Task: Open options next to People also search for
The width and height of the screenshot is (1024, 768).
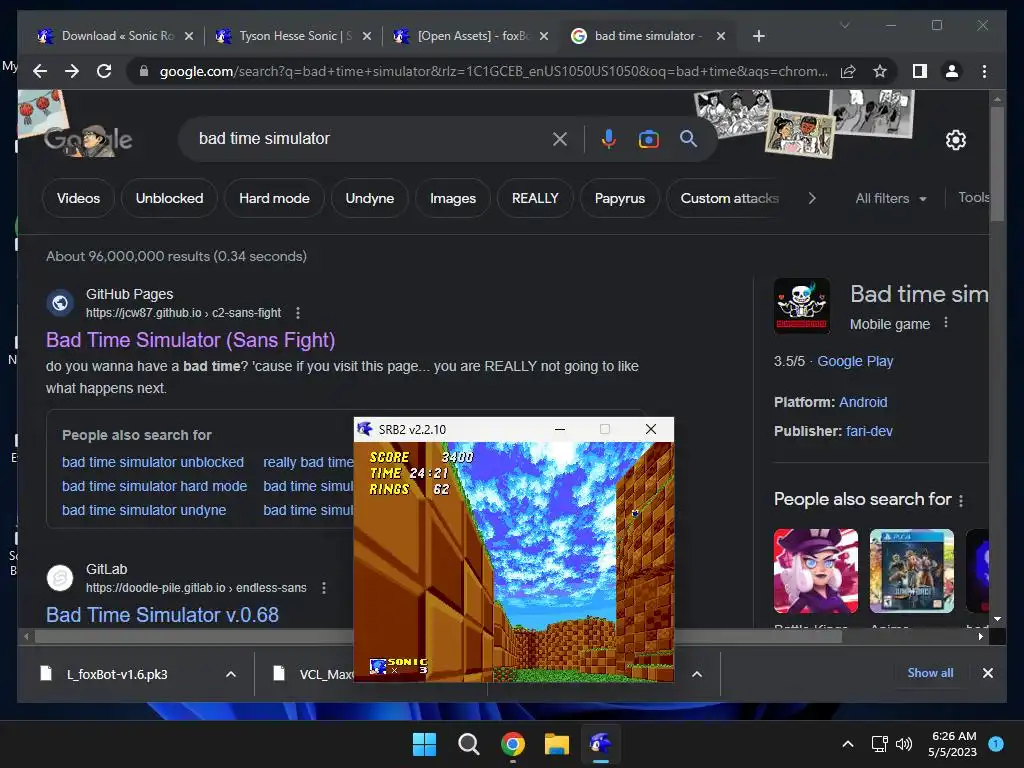Action: click(x=961, y=500)
